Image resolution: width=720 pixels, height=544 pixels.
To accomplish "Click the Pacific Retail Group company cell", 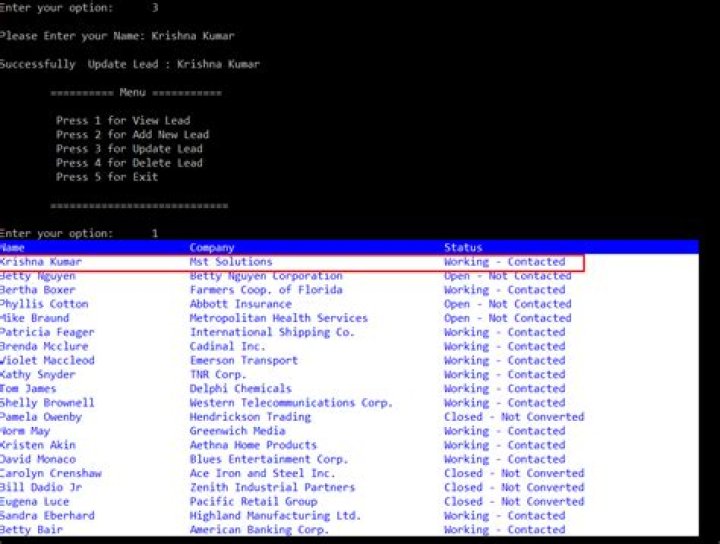I will coord(253,501).
